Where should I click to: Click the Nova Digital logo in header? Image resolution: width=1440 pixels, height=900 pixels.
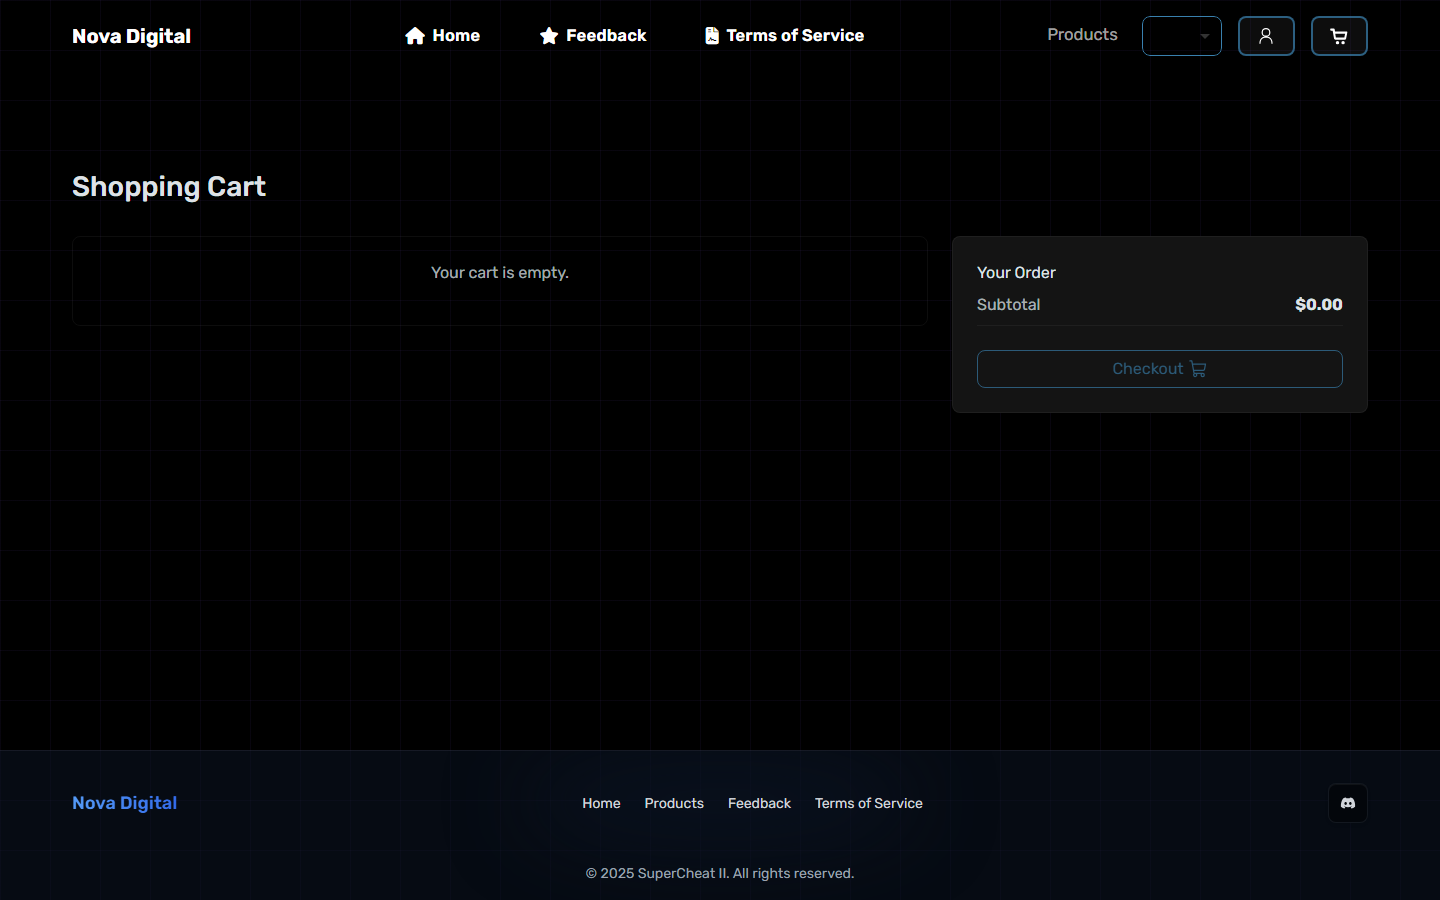point(131,36)
